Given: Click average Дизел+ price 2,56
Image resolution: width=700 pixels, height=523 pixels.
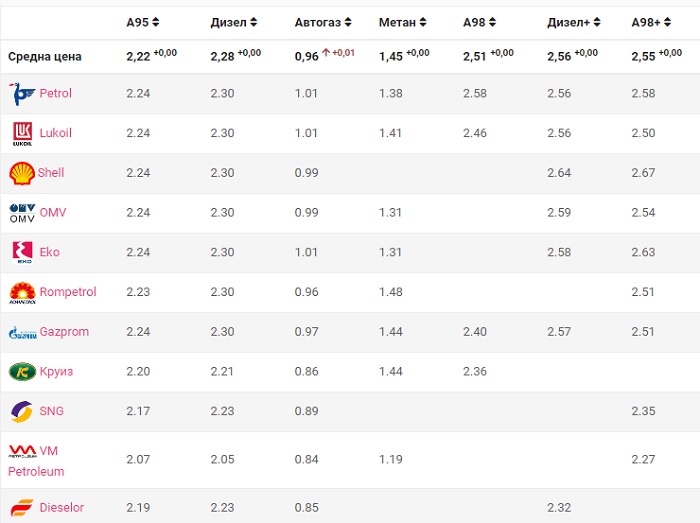Looking at the screenshot, I should point(559,57).
